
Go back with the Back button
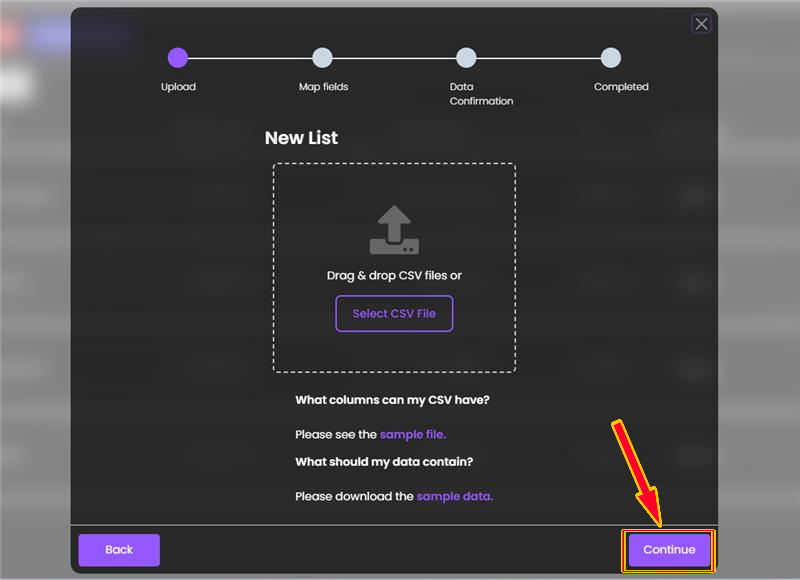119,549
